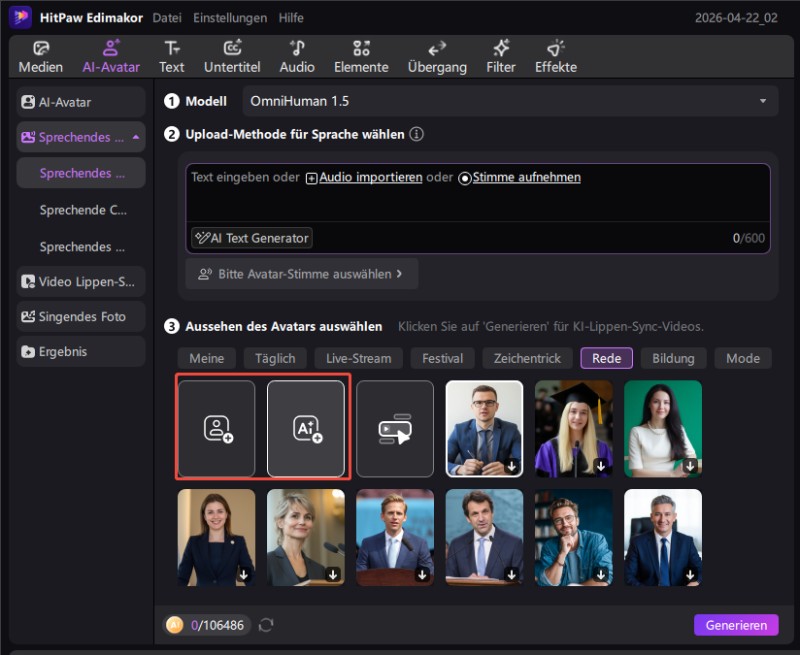Select the Audio toolbar icon
This screenshot has width=800, height=655.
(297, 55)
